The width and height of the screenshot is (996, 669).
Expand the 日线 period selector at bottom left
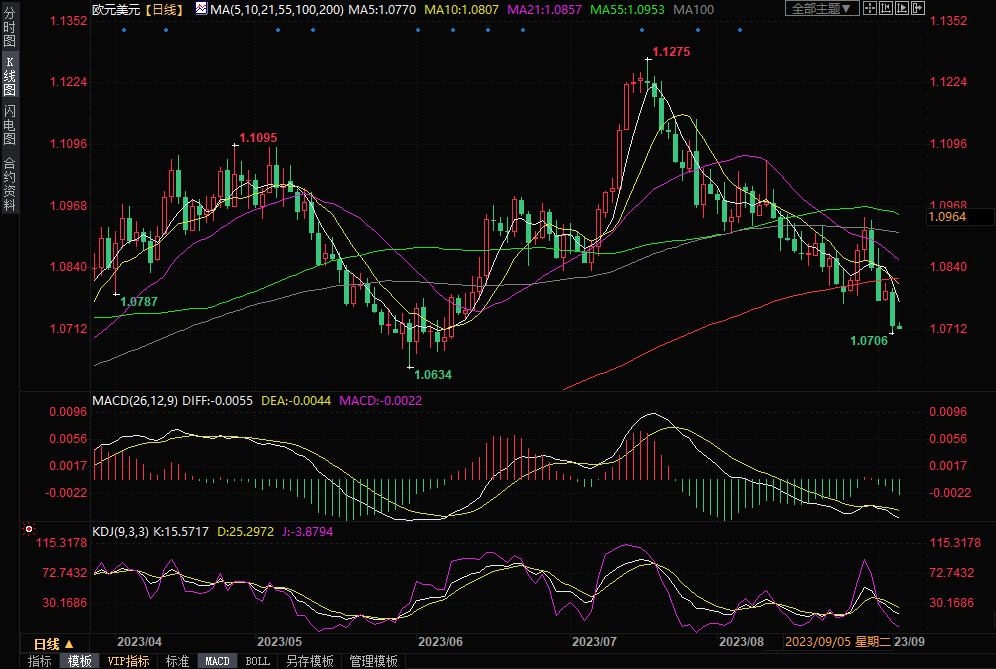tap(53, 643)
